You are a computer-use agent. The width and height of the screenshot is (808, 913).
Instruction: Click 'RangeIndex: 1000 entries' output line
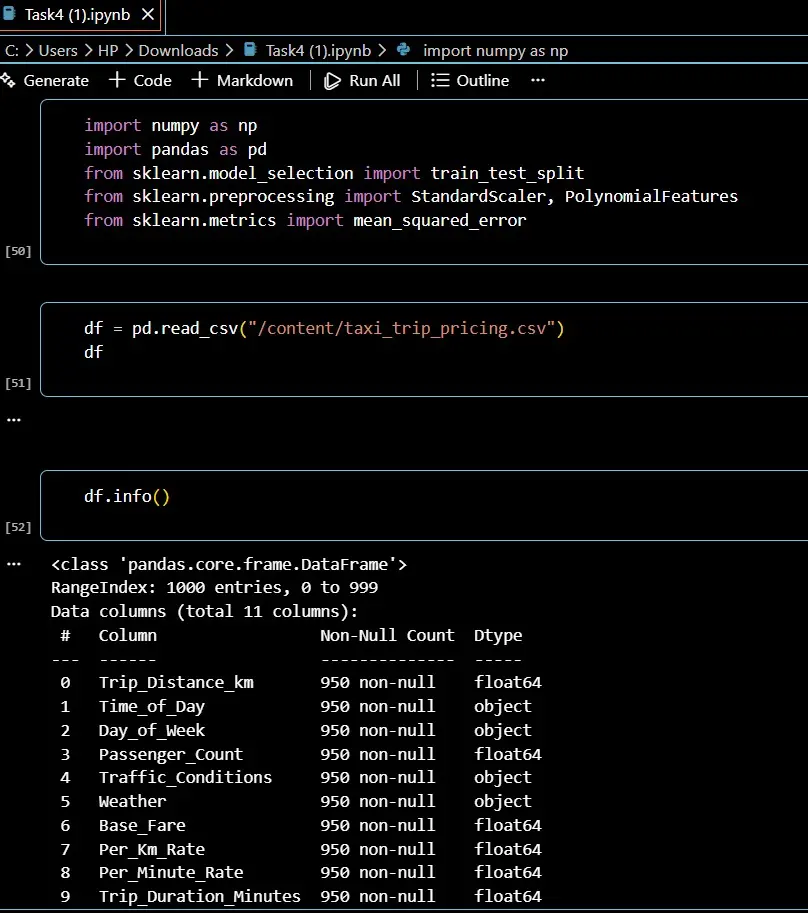(214, 588)
